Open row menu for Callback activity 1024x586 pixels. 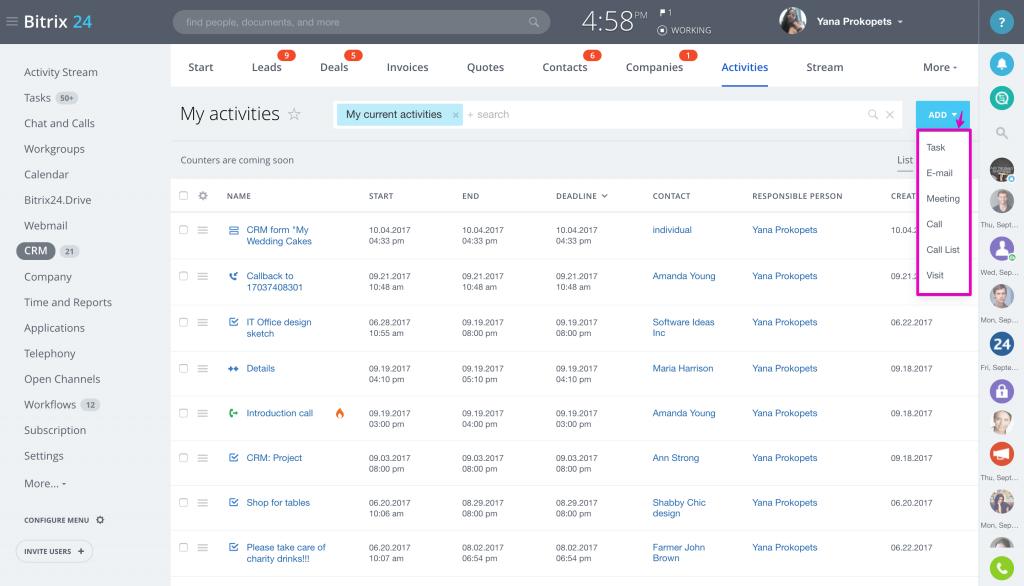tap(203, 276)
